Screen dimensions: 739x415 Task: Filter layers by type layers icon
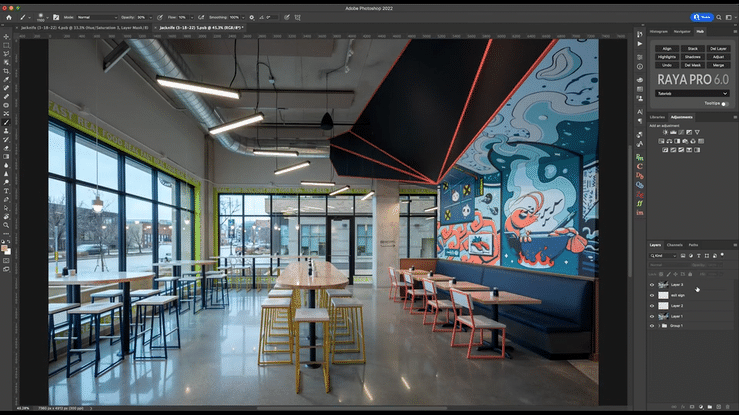pos(698,256)
